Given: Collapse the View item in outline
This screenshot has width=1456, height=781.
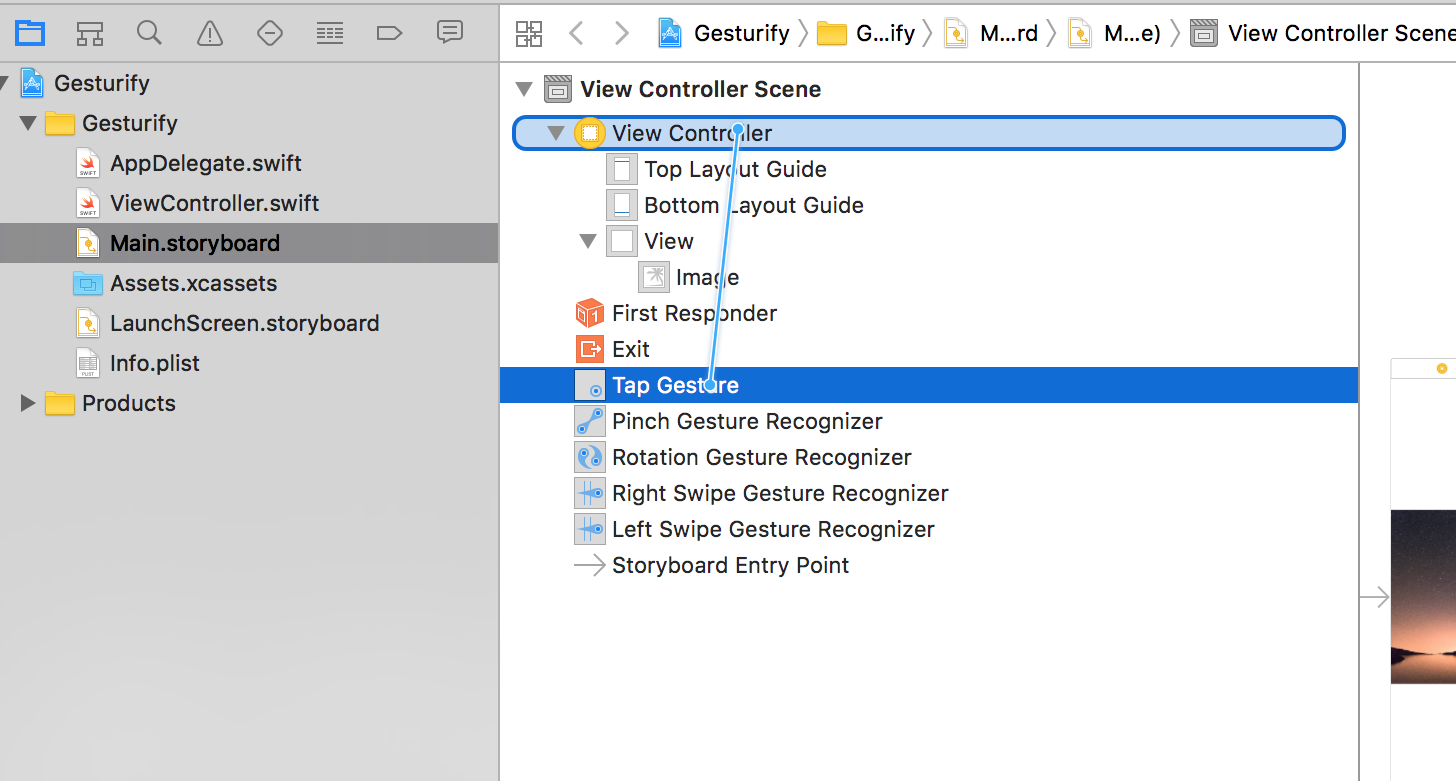Looking at the screenshot, I should click(x=588, y=241).
